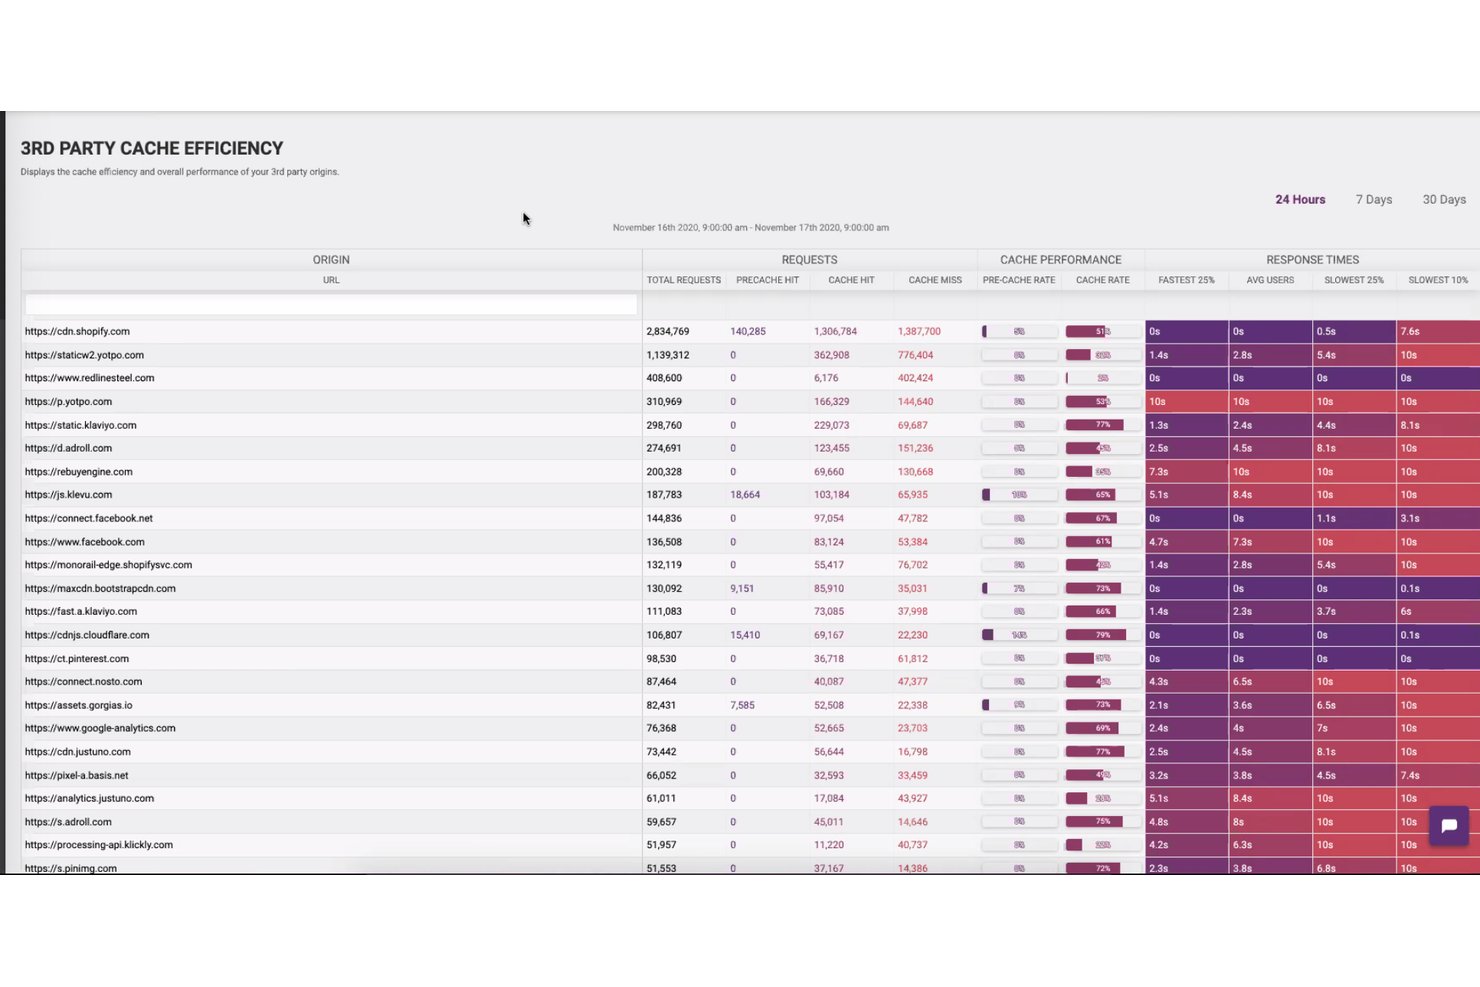Click the URL filter input field
Screen dimensions: 1480x987
pyautogui.click(x=331, y=304)
